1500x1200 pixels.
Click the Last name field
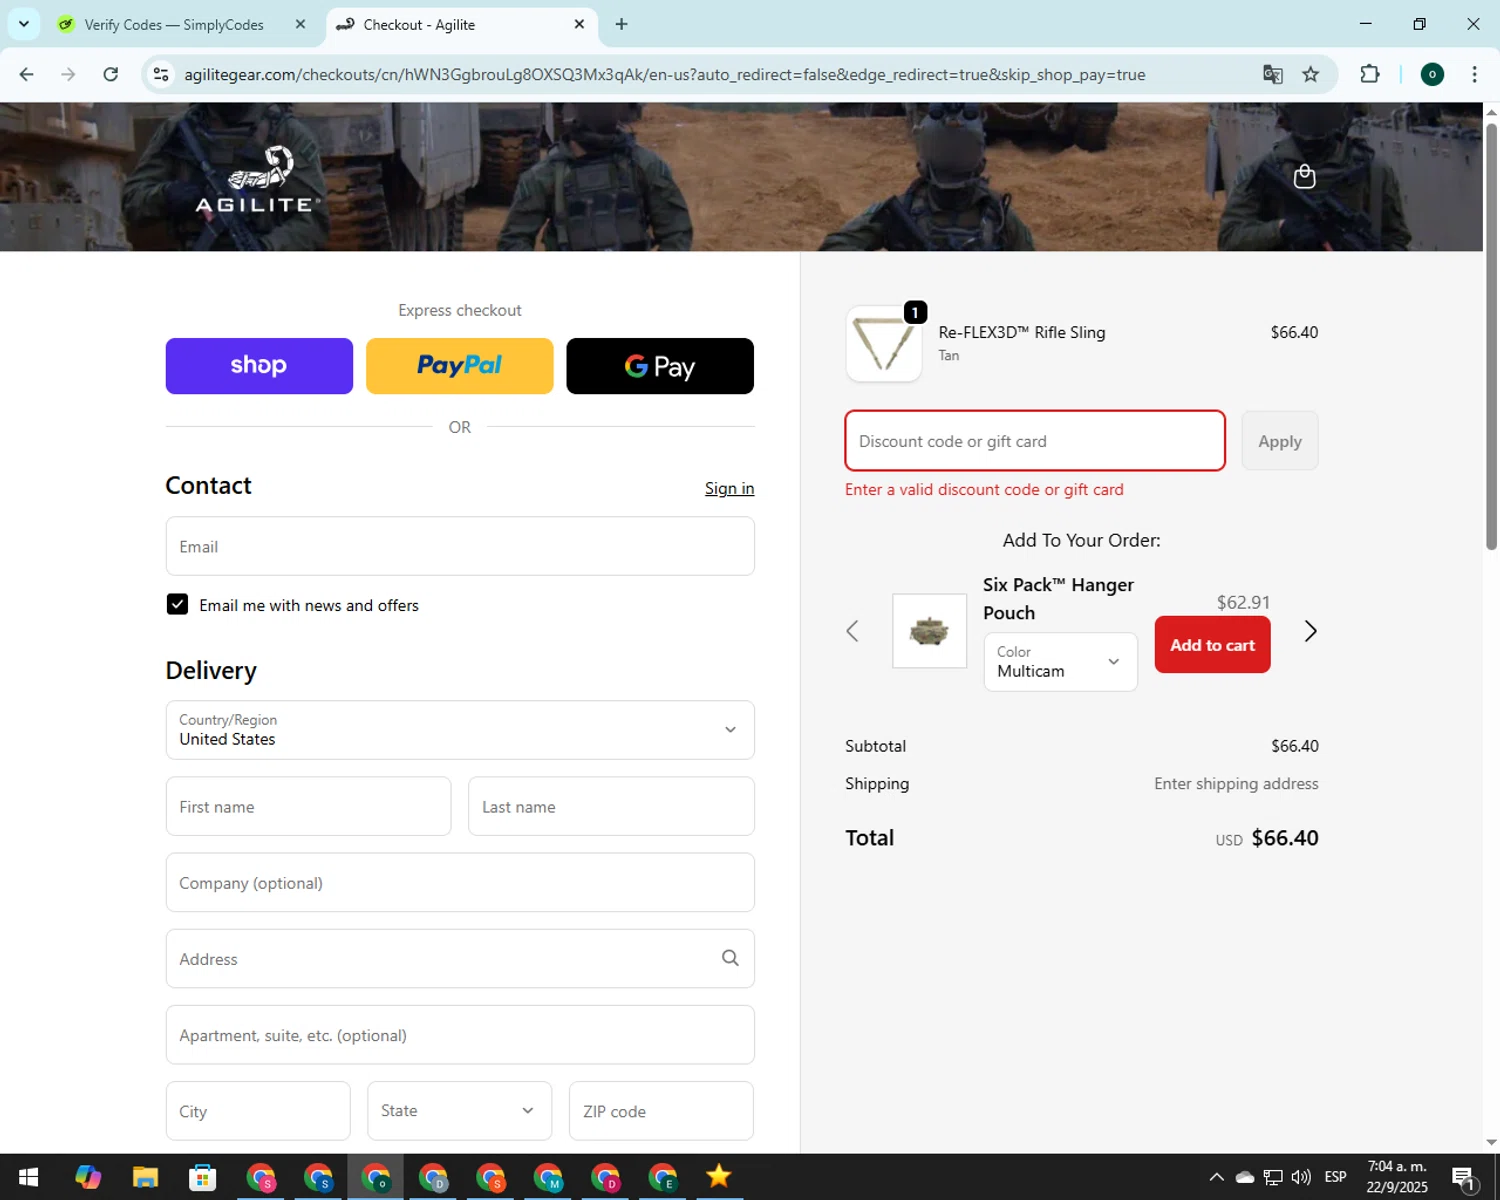[611, 806]
